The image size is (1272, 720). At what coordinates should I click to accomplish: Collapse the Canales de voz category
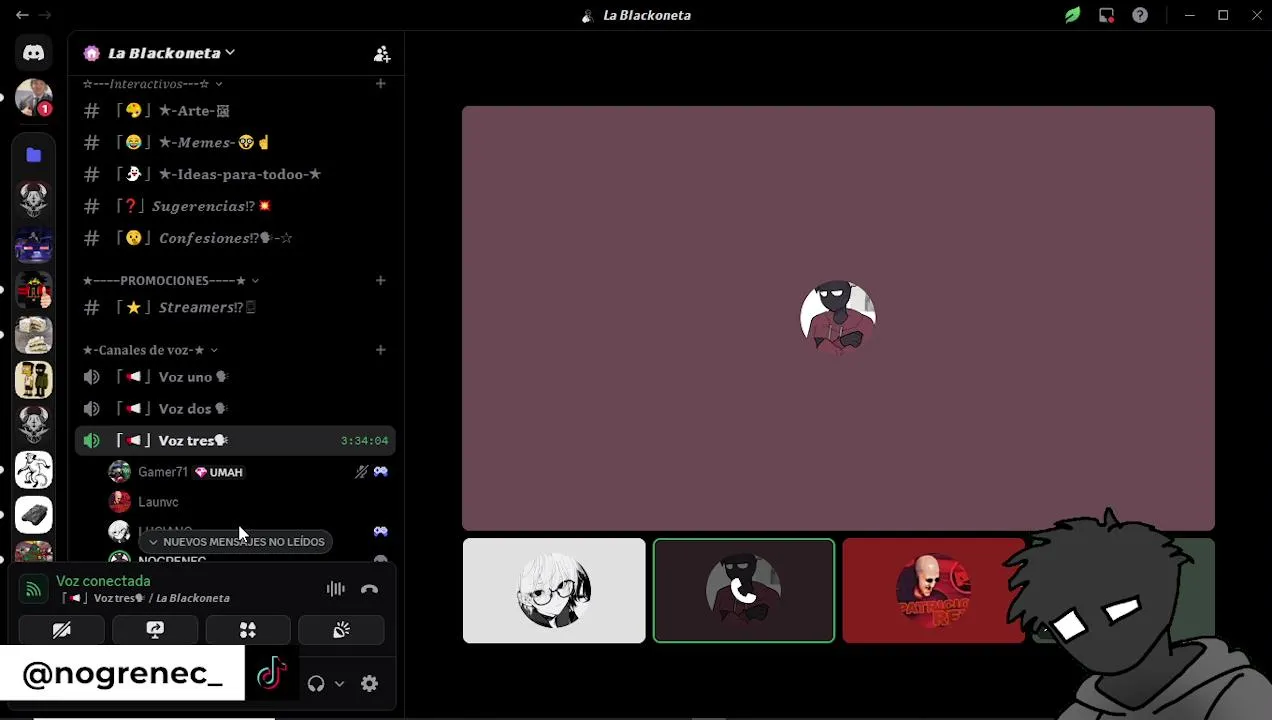pos(150,350)
